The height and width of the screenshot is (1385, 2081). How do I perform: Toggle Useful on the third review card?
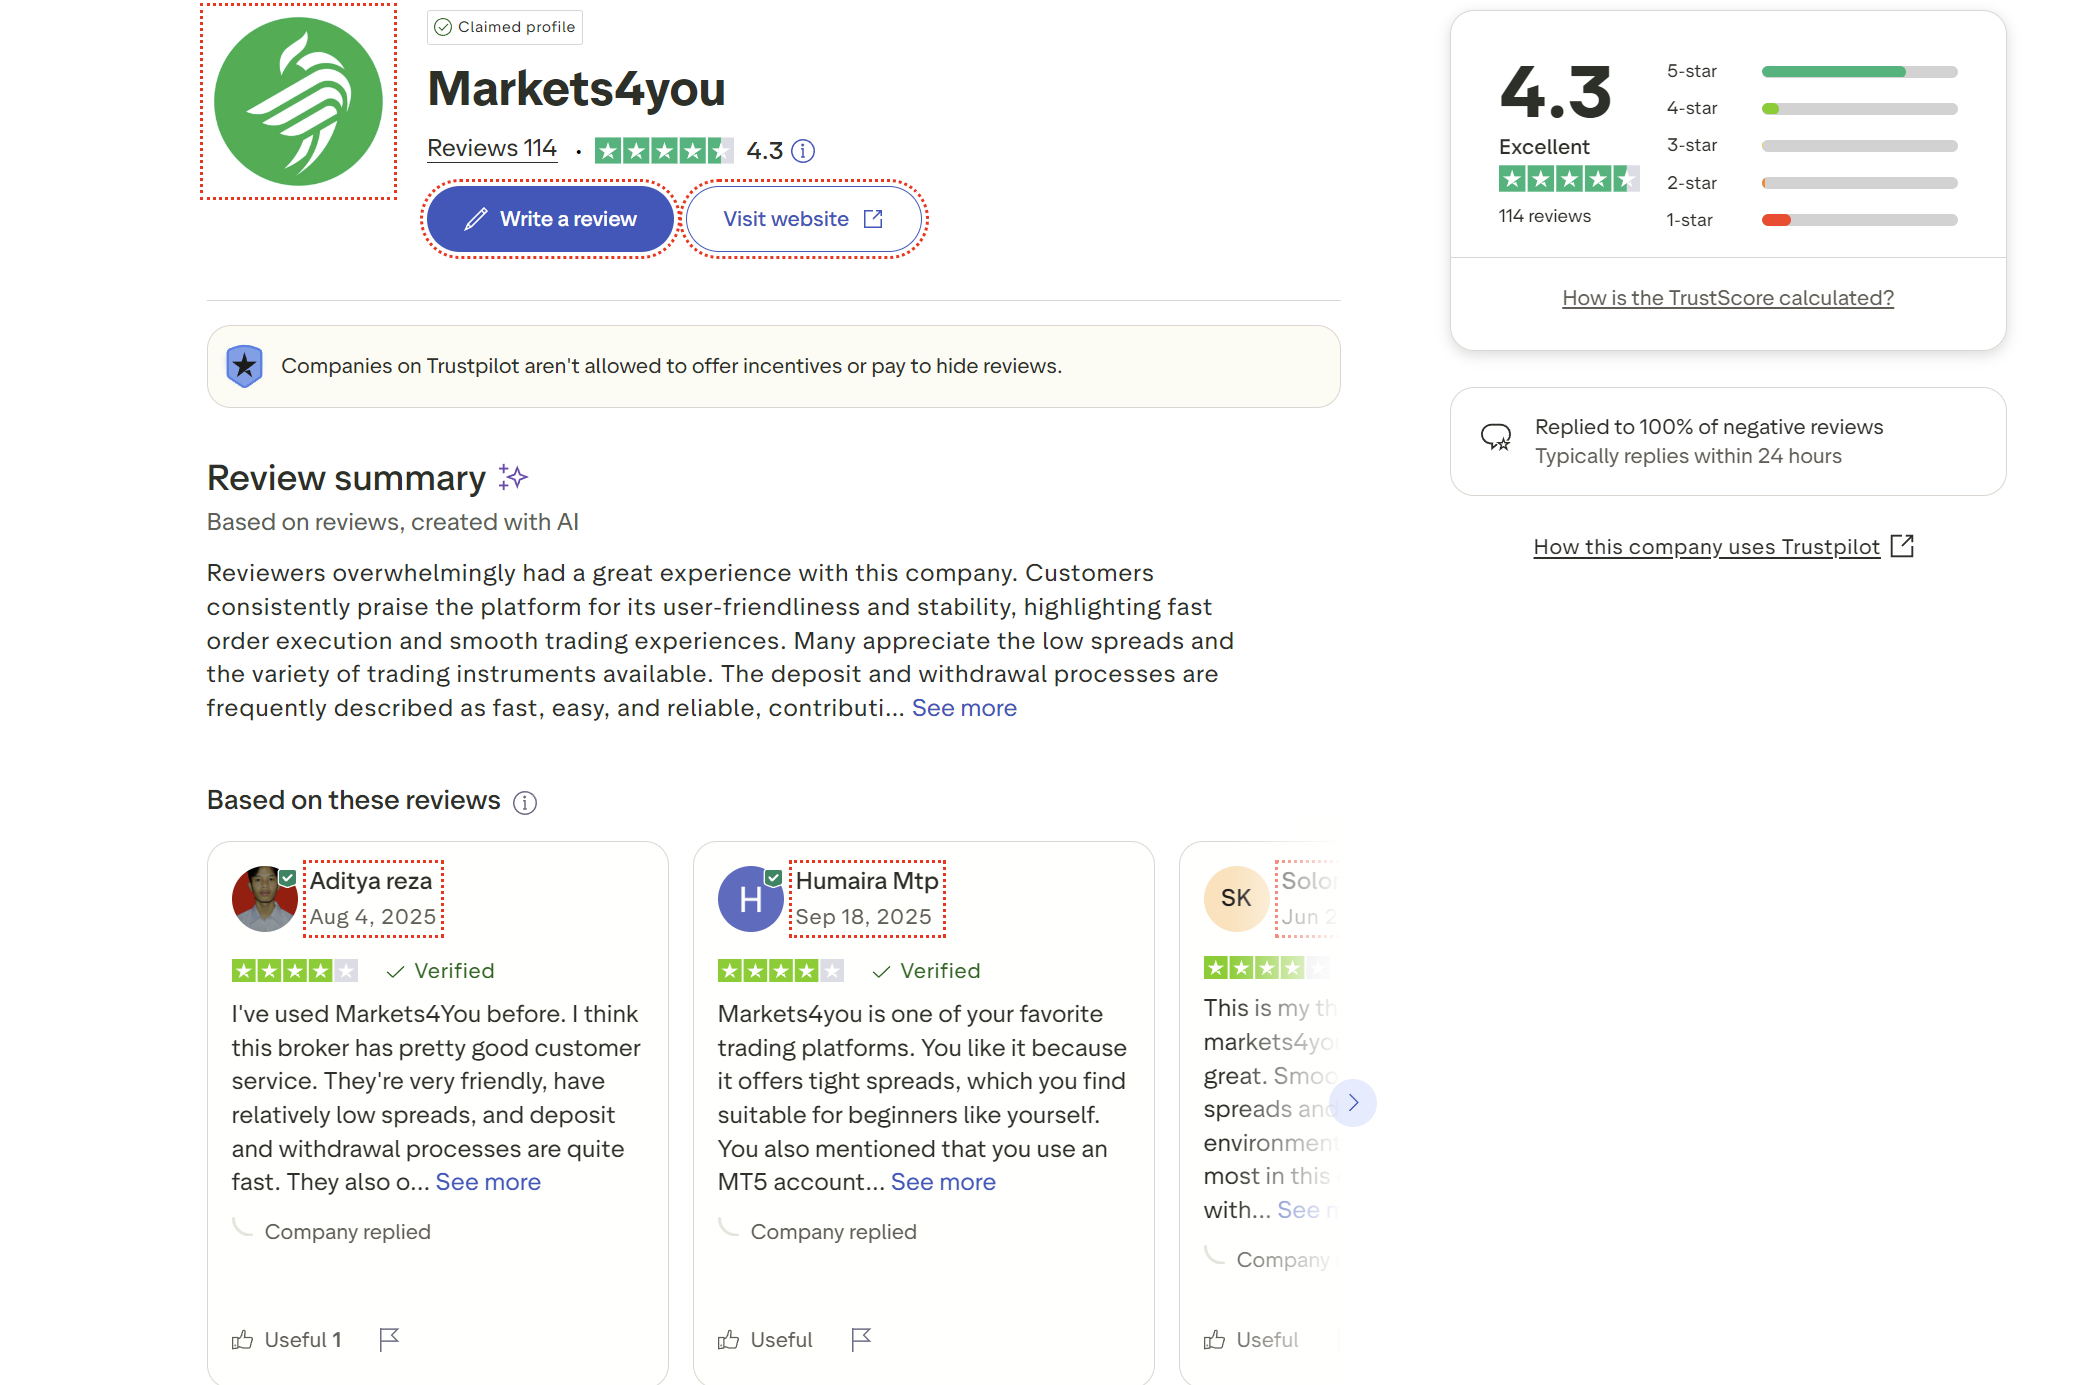tap(1250, 1338)
